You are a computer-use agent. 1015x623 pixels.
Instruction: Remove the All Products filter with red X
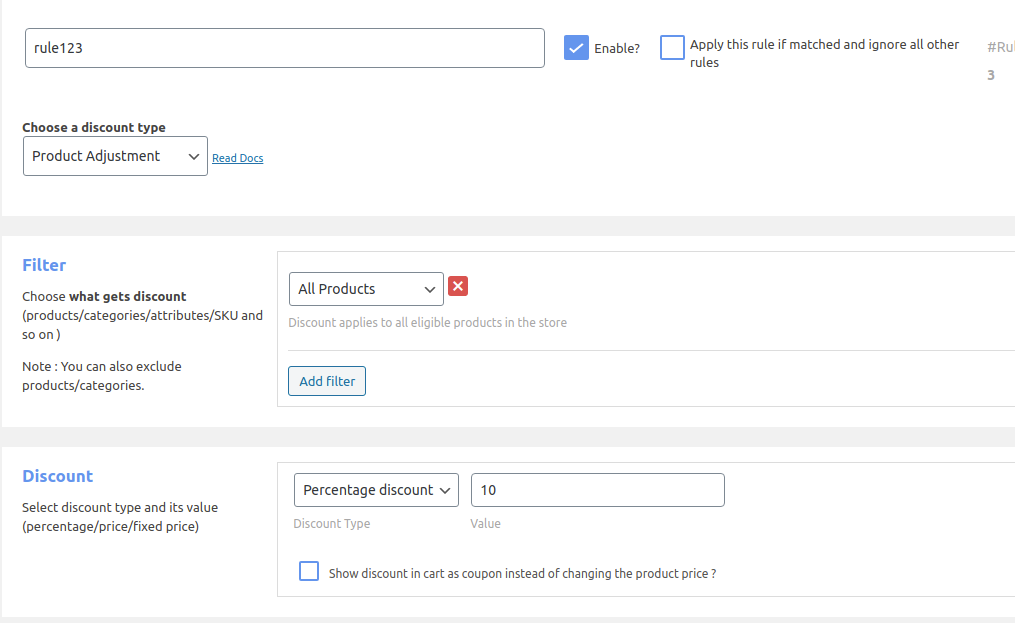pyautogui.click(x=458, y=287)
